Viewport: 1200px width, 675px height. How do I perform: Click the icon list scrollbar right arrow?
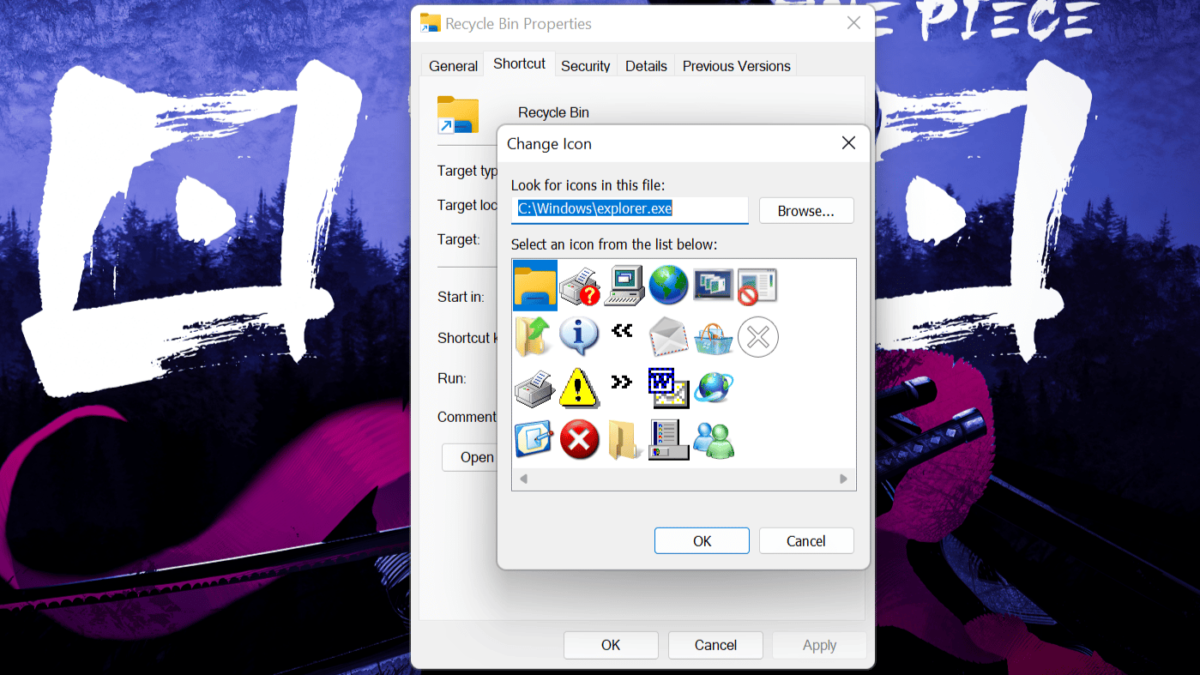pos(844,479)
